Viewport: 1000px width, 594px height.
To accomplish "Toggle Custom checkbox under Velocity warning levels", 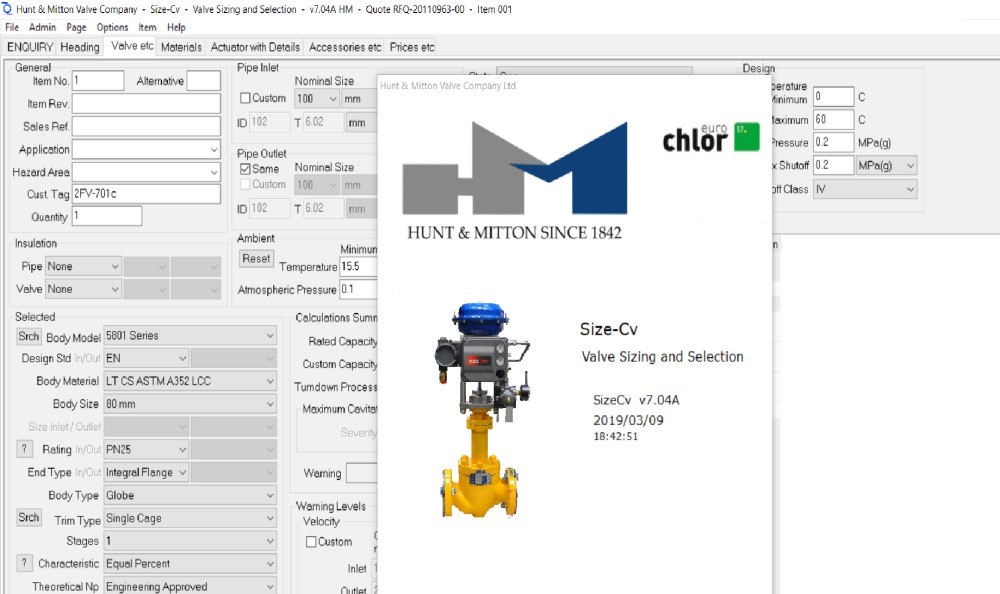I will 311,542.
